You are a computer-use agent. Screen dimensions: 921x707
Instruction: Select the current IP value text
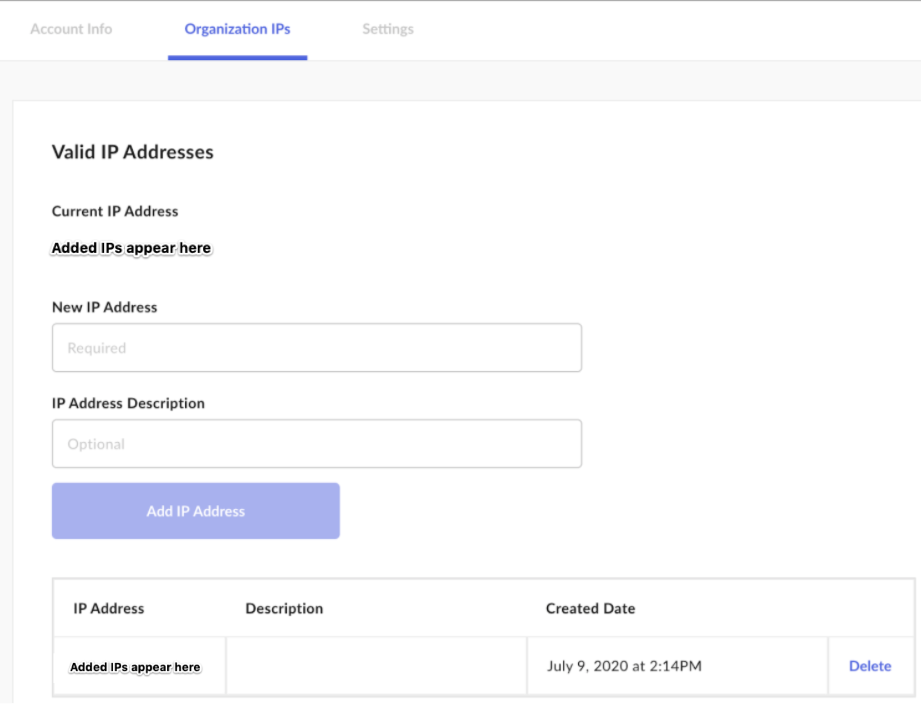[132, 248]
